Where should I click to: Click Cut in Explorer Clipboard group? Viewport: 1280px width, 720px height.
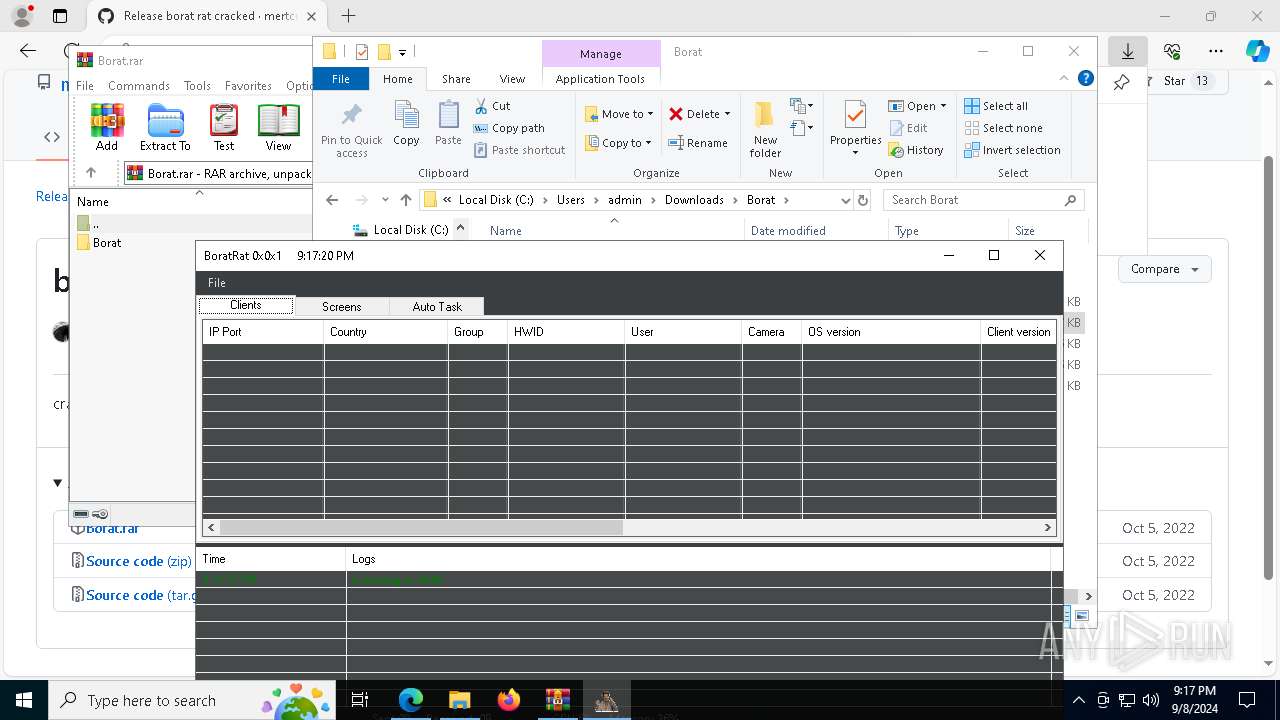(492, 106)
